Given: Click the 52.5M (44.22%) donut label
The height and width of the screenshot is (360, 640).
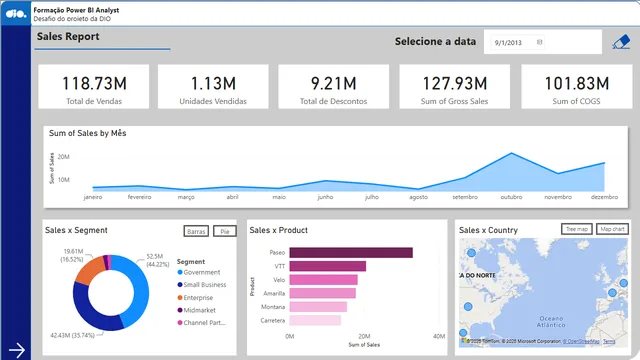Looking at the screenshot, I should [x=158, y=260].
